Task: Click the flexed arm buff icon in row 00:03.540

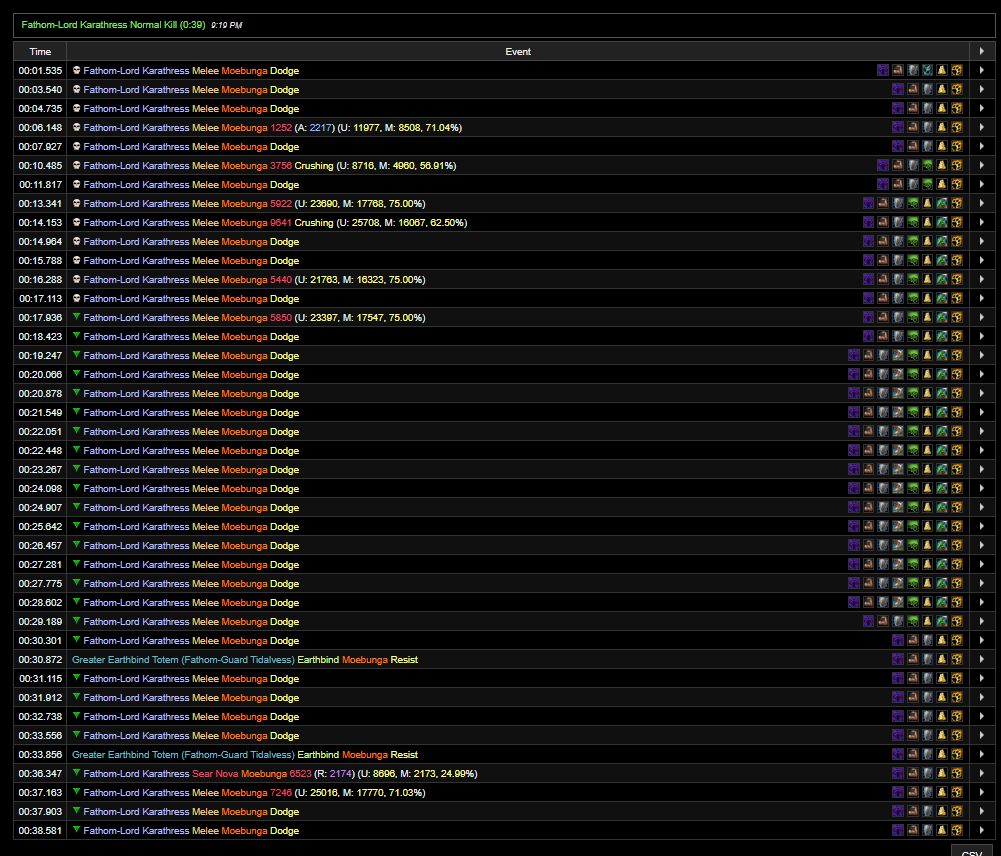Action: point(912,89)
